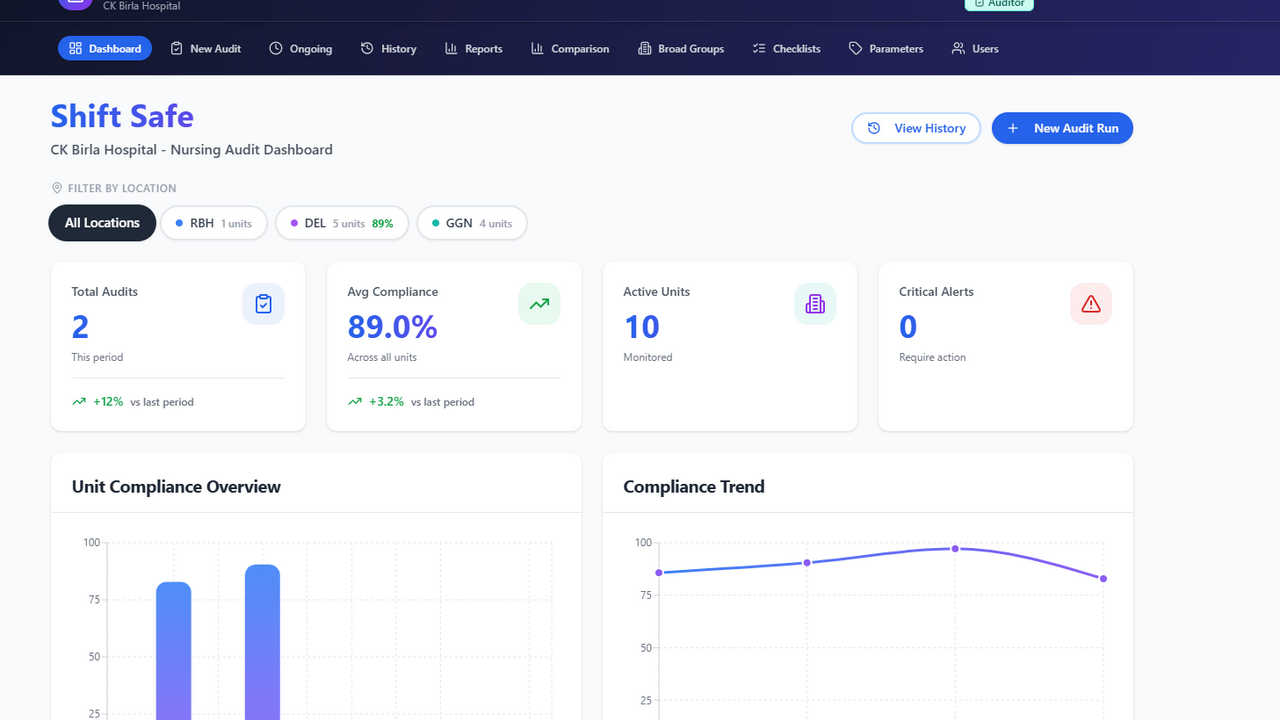Image resolution: width=1280 pixels, height=720 pixels.
Task: Open the Comparison tab
Action: click(570, 48)
